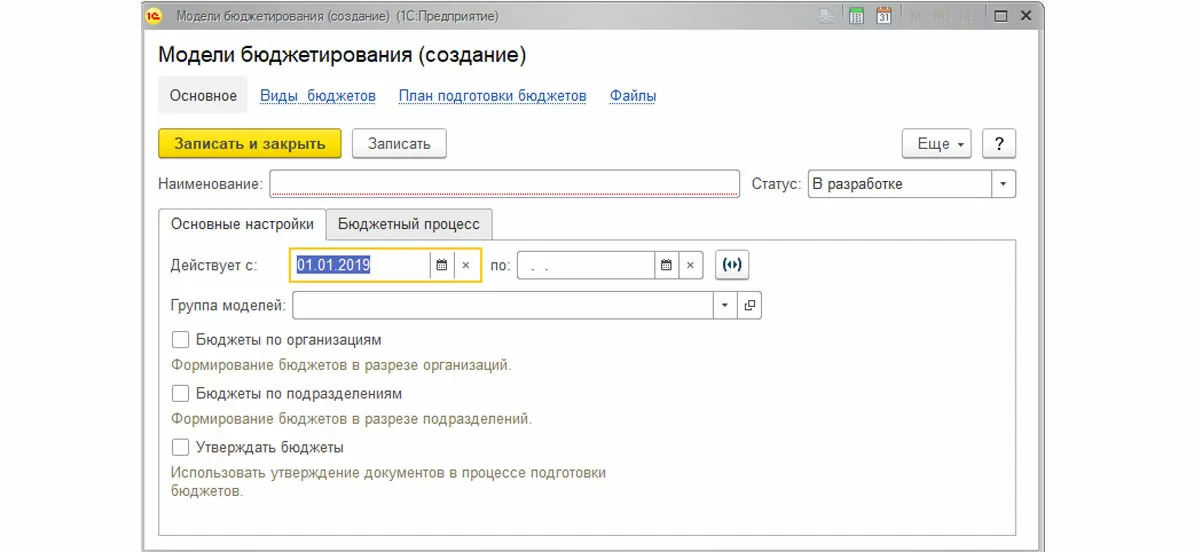Screen dimensions: 1200x552
Task: Close the Модели бюджетирования window
Action: click(1026, 16)
